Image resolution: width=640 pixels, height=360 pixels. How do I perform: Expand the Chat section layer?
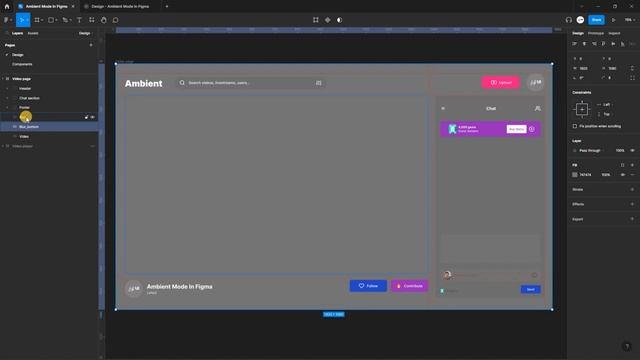pyautogui.click(x=7, y=98)
